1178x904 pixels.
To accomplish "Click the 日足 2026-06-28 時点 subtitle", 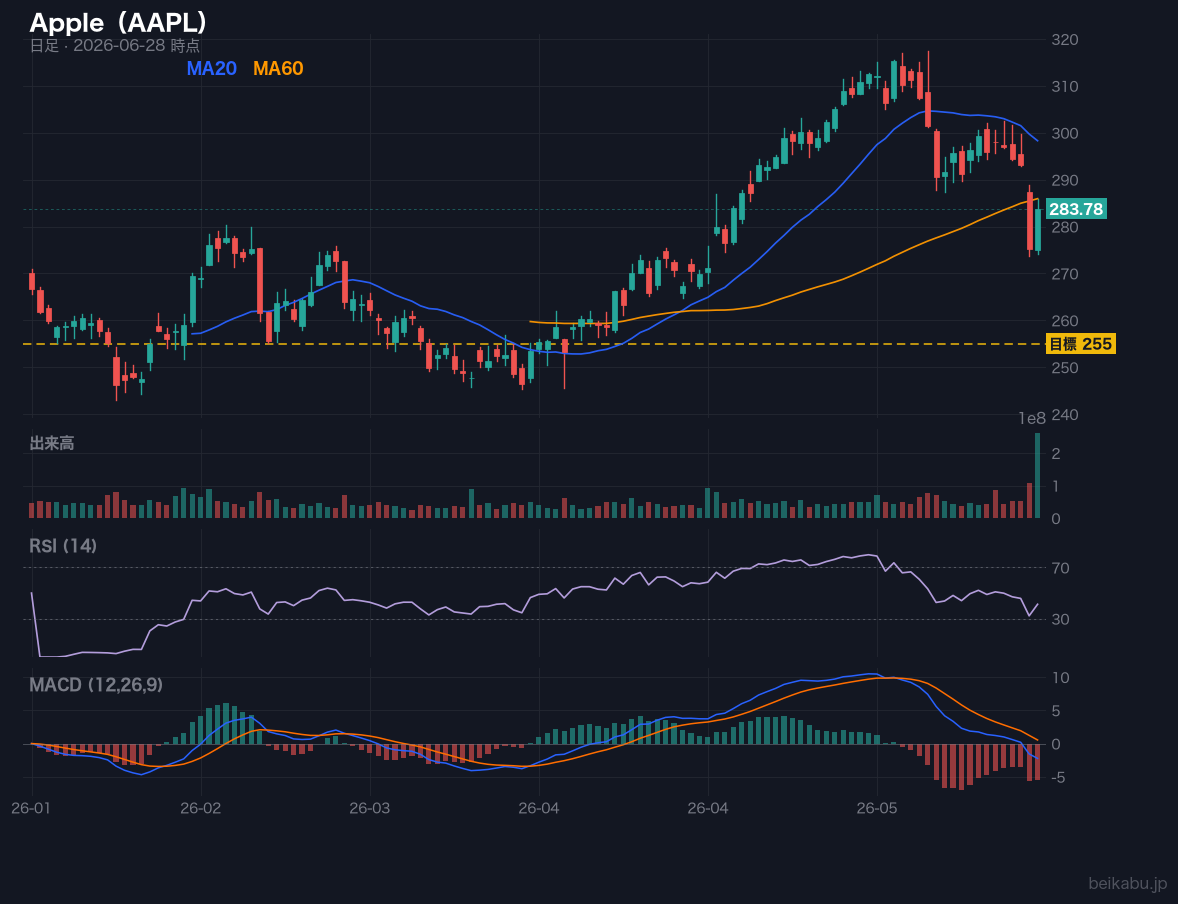I will 114,45.
